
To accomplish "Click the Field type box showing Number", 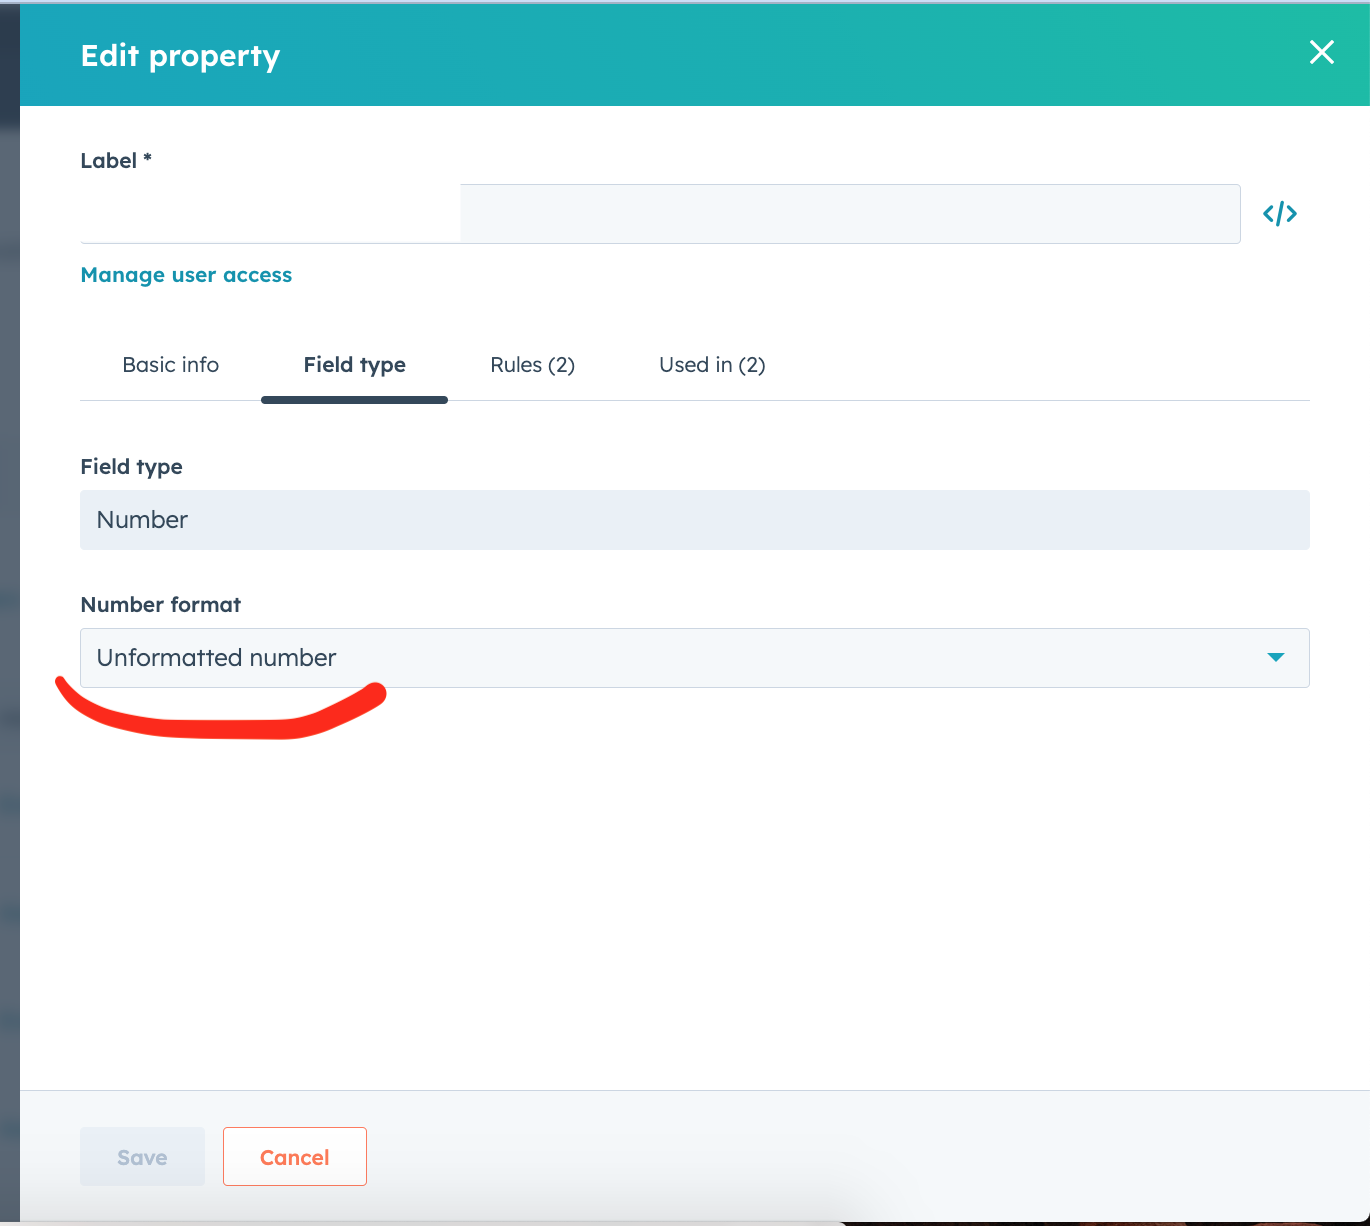I will point(695,520).
